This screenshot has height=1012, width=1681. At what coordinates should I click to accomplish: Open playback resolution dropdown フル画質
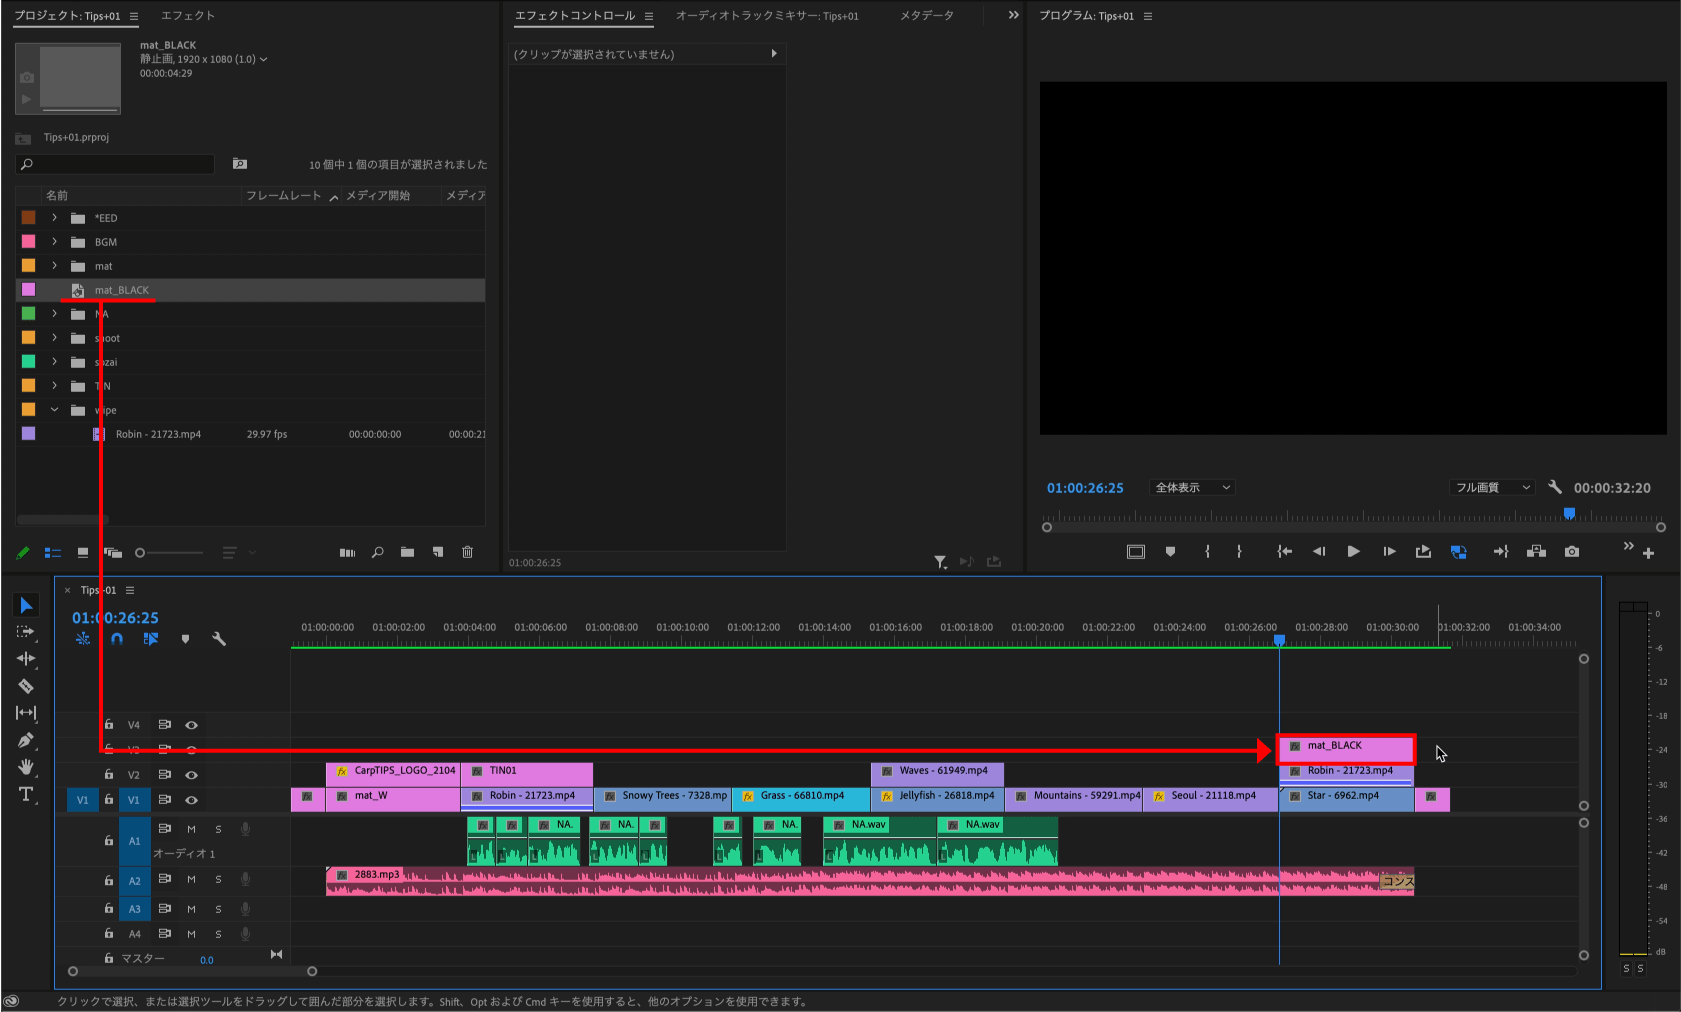[1492, 487]
